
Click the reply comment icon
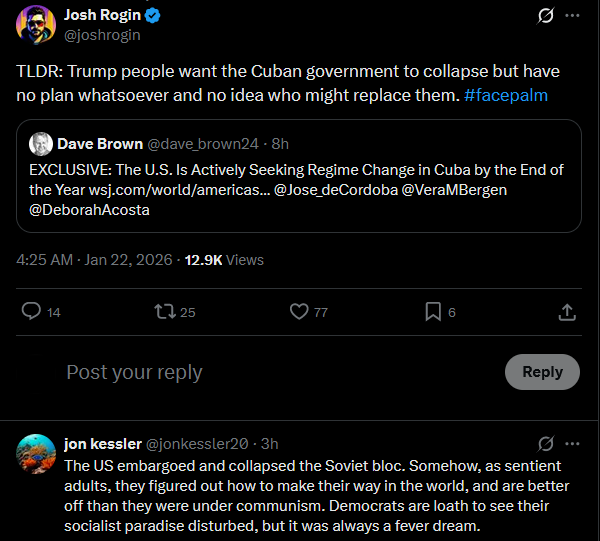[31, 312]
